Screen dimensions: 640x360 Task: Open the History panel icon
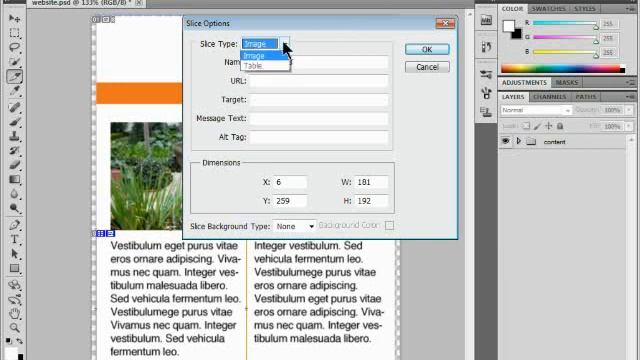tap(486, 47)
